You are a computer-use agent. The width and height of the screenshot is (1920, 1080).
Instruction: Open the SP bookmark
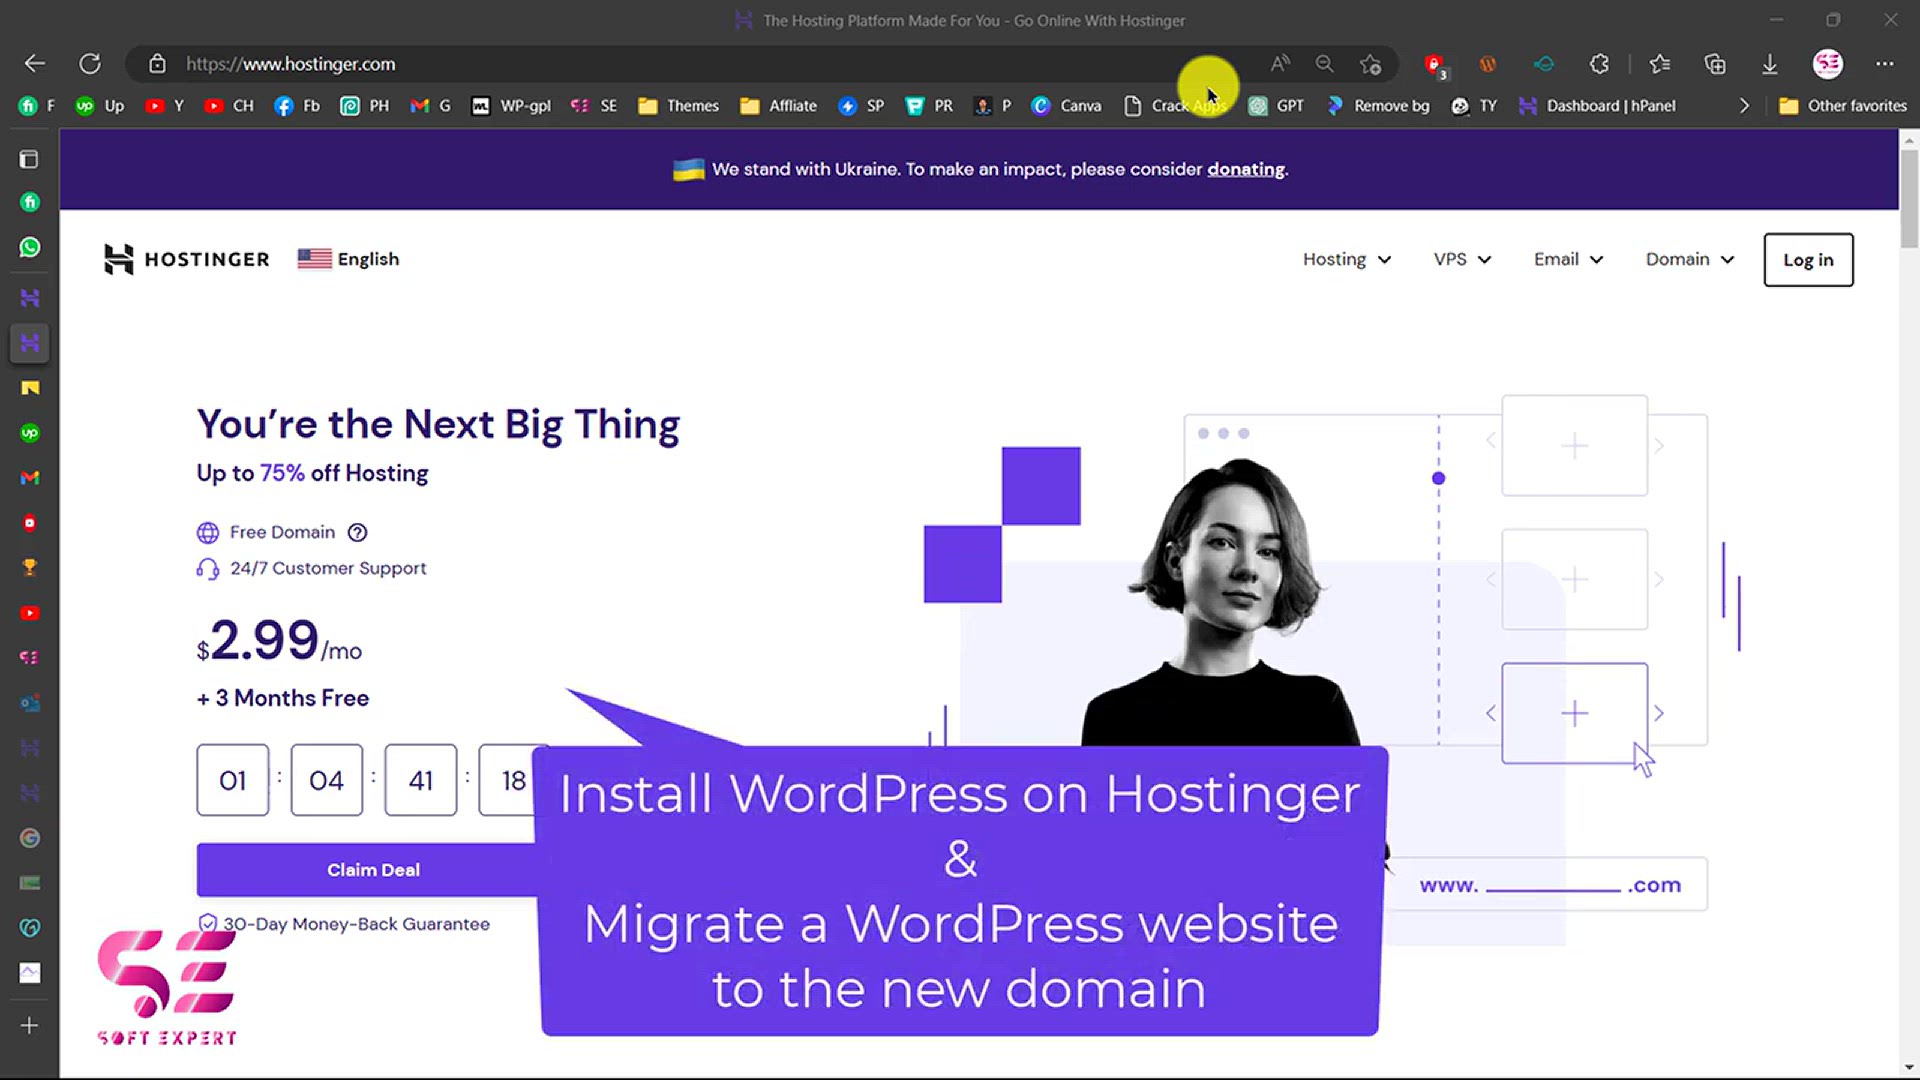(861, 106)
